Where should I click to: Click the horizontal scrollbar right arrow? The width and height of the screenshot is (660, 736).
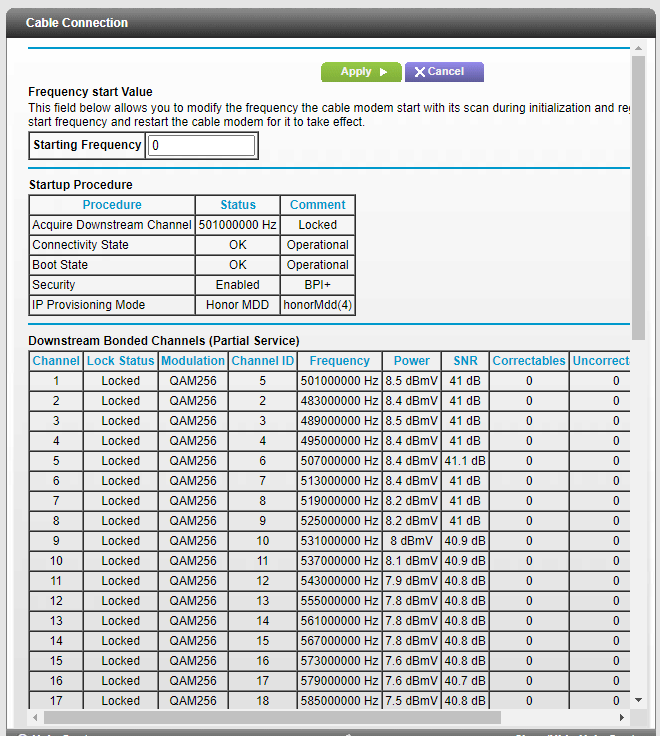[621, 718]
